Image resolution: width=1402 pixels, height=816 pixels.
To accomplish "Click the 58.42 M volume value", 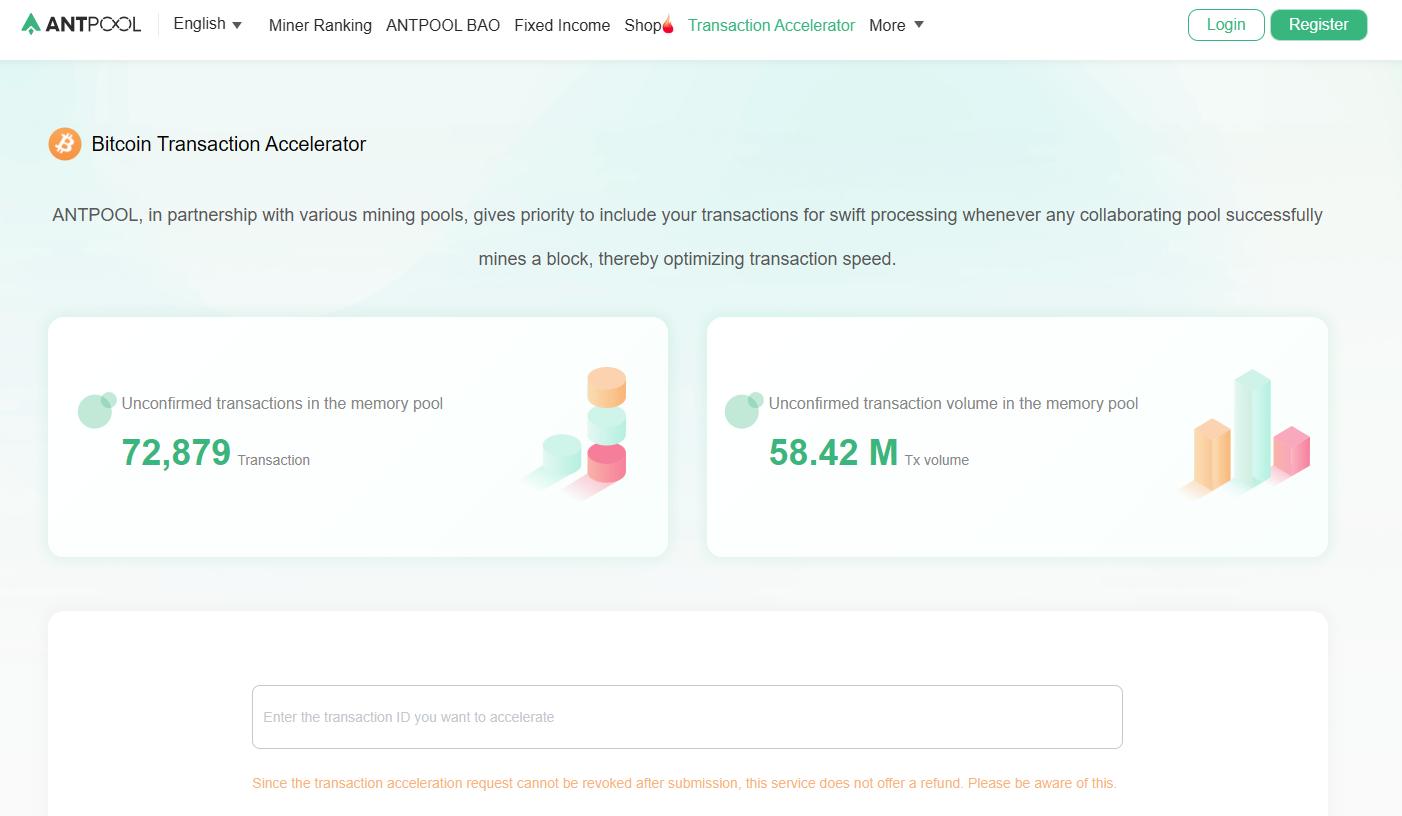I will (834, 453).
